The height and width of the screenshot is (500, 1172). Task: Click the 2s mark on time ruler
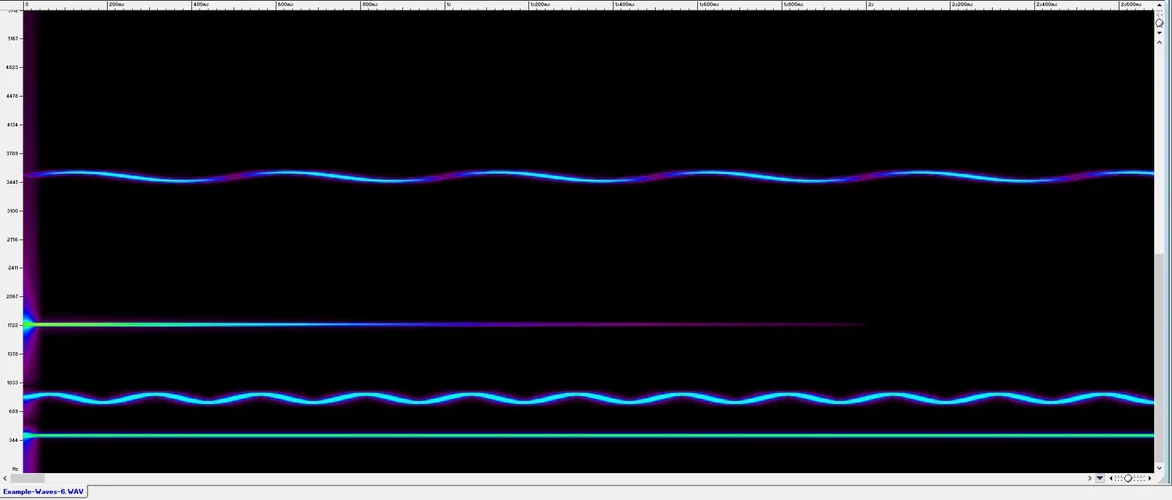[x=870, y=4]
